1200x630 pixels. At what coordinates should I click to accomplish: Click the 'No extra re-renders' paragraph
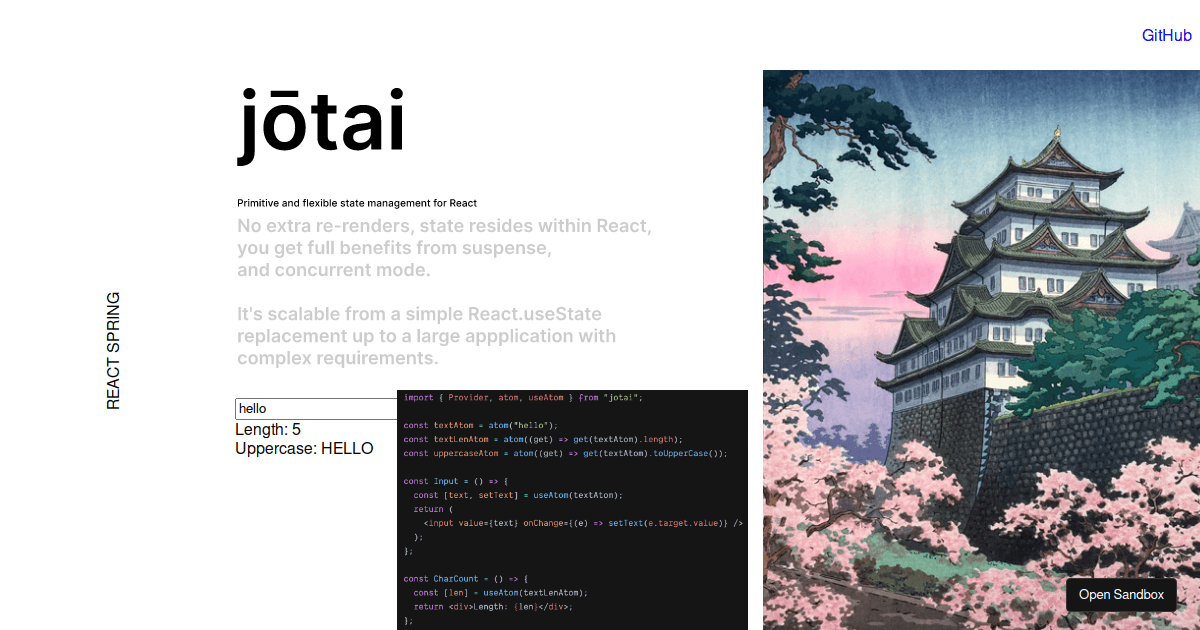click(443, 247)
